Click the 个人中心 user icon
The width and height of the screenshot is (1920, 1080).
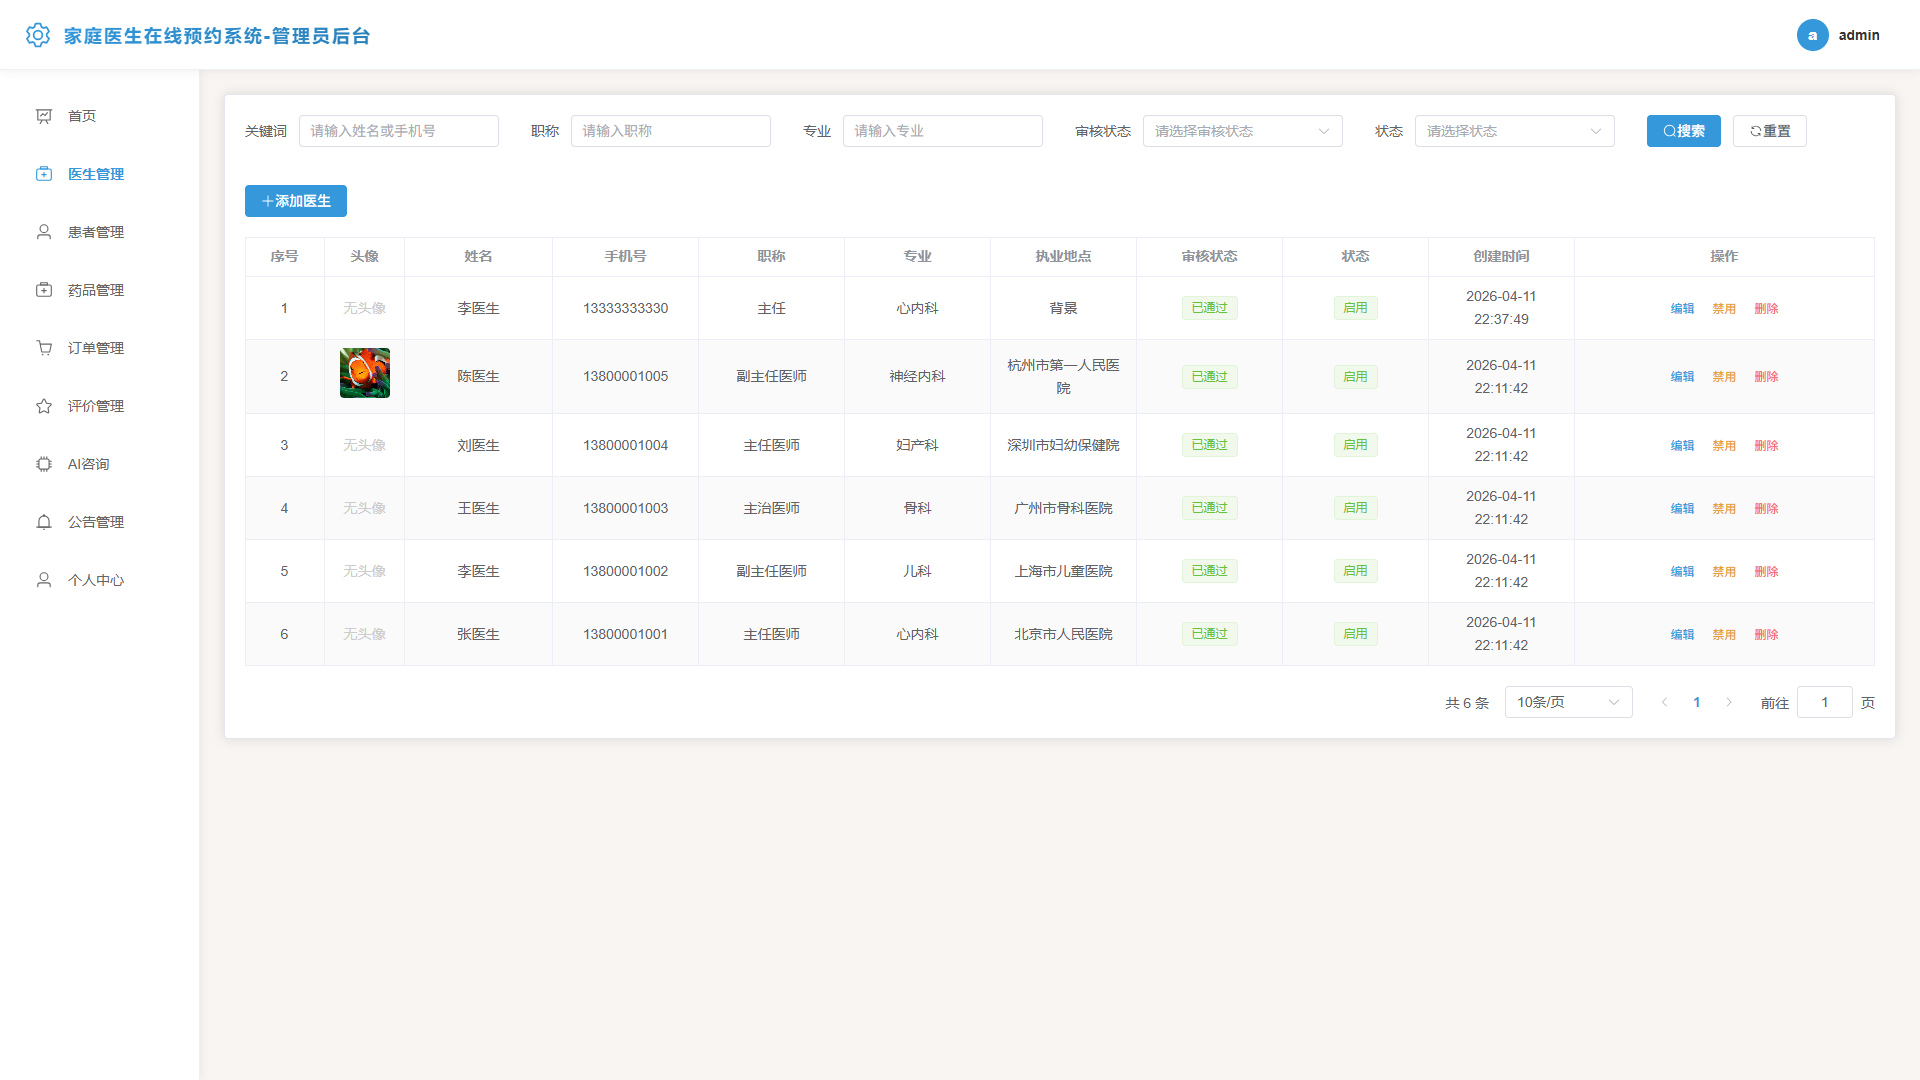coord(44,580)
